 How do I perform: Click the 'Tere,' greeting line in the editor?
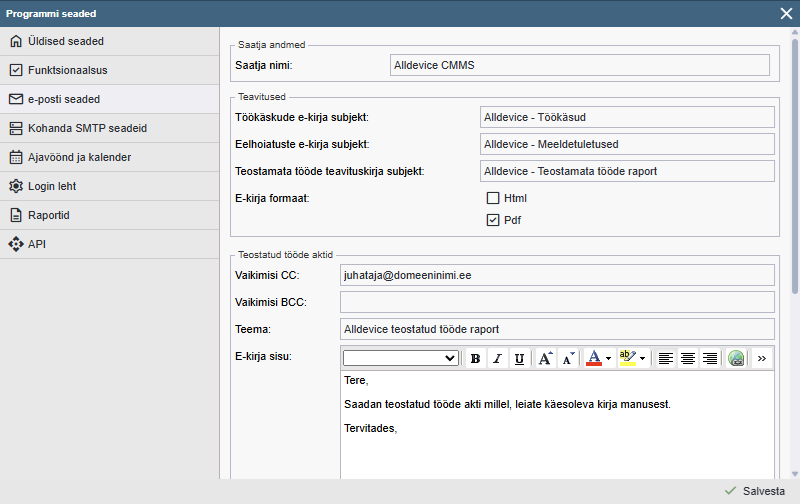point(356,381)
